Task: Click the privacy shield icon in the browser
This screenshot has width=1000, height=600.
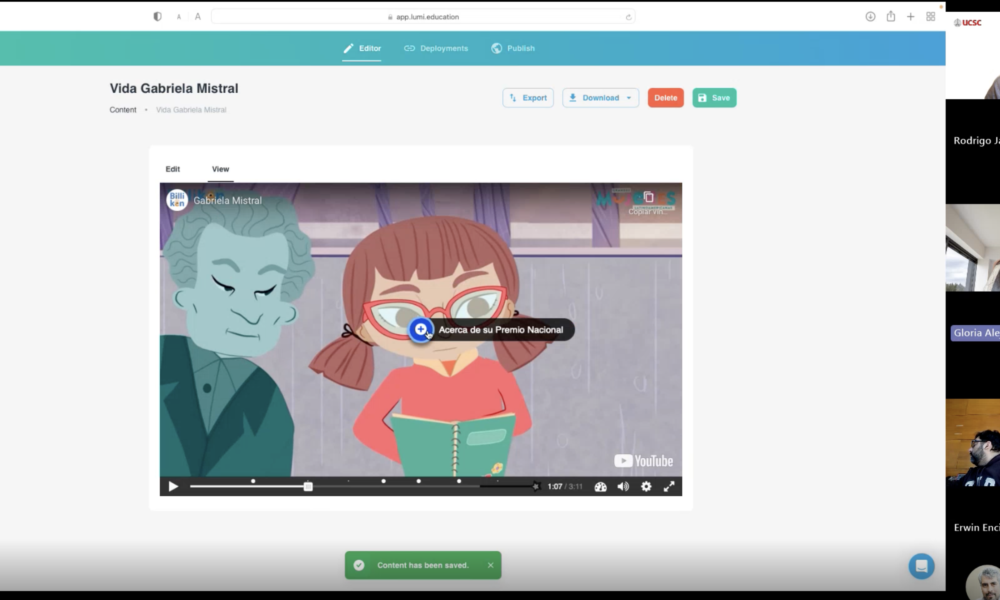Action: pos(158,17)
